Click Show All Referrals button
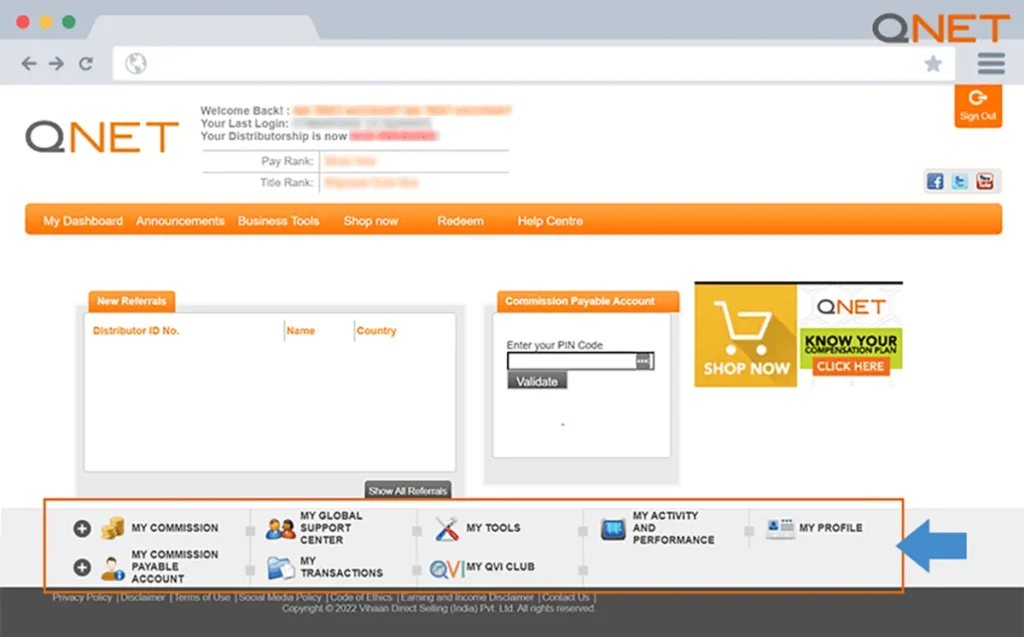The width and height of the screenshot is (1024, 637). [408, 490]
